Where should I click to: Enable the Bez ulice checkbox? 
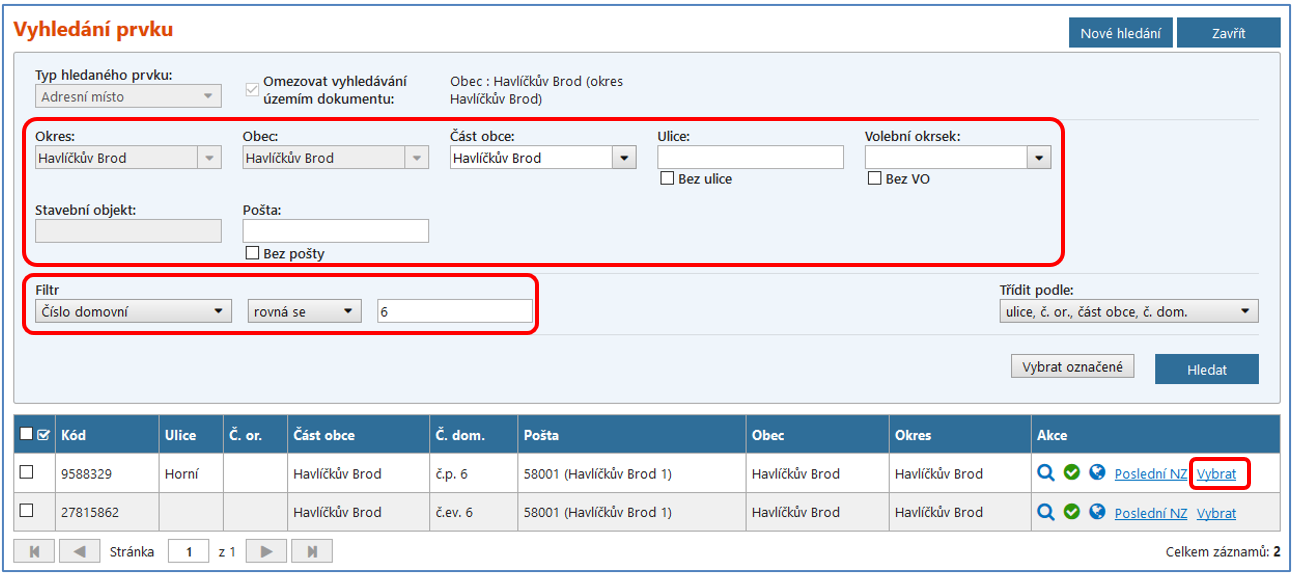(x=667, y=179)
